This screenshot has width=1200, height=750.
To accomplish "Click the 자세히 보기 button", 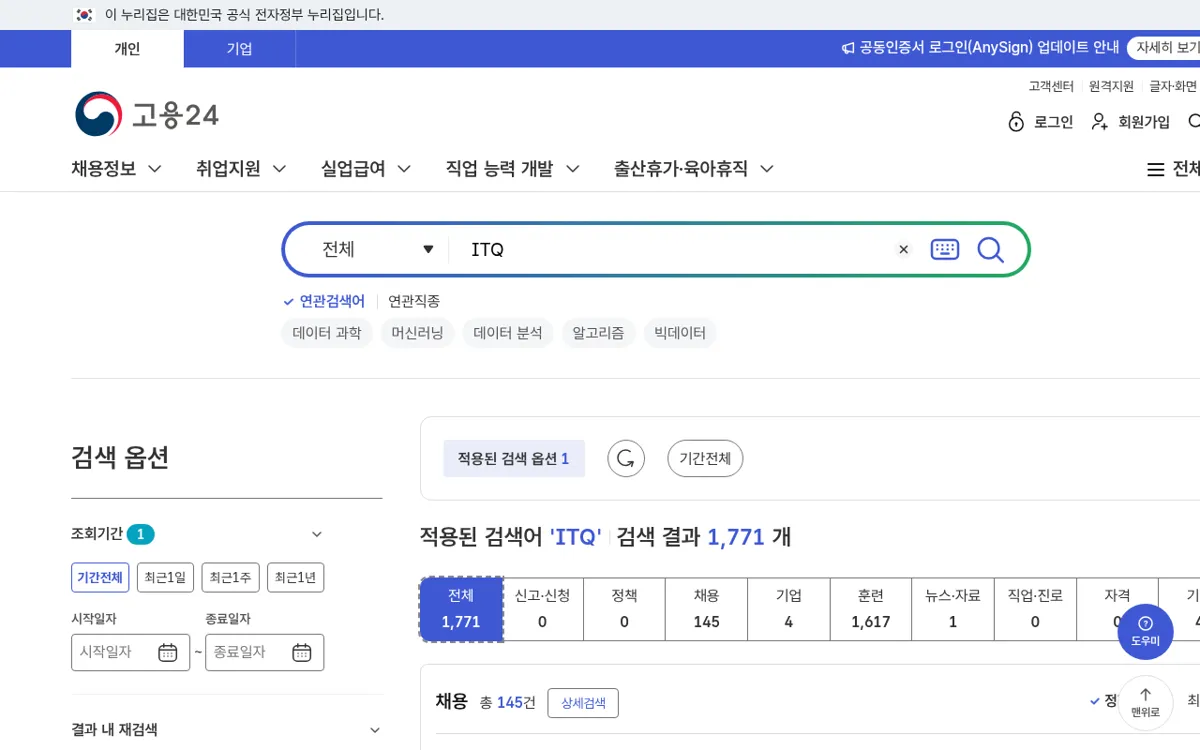I will (x=1165, y=48).
